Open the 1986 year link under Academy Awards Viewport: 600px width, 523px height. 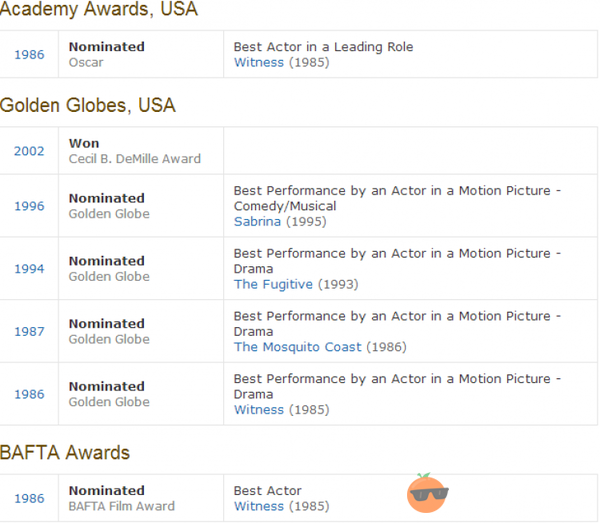click(x=29, y=54)
